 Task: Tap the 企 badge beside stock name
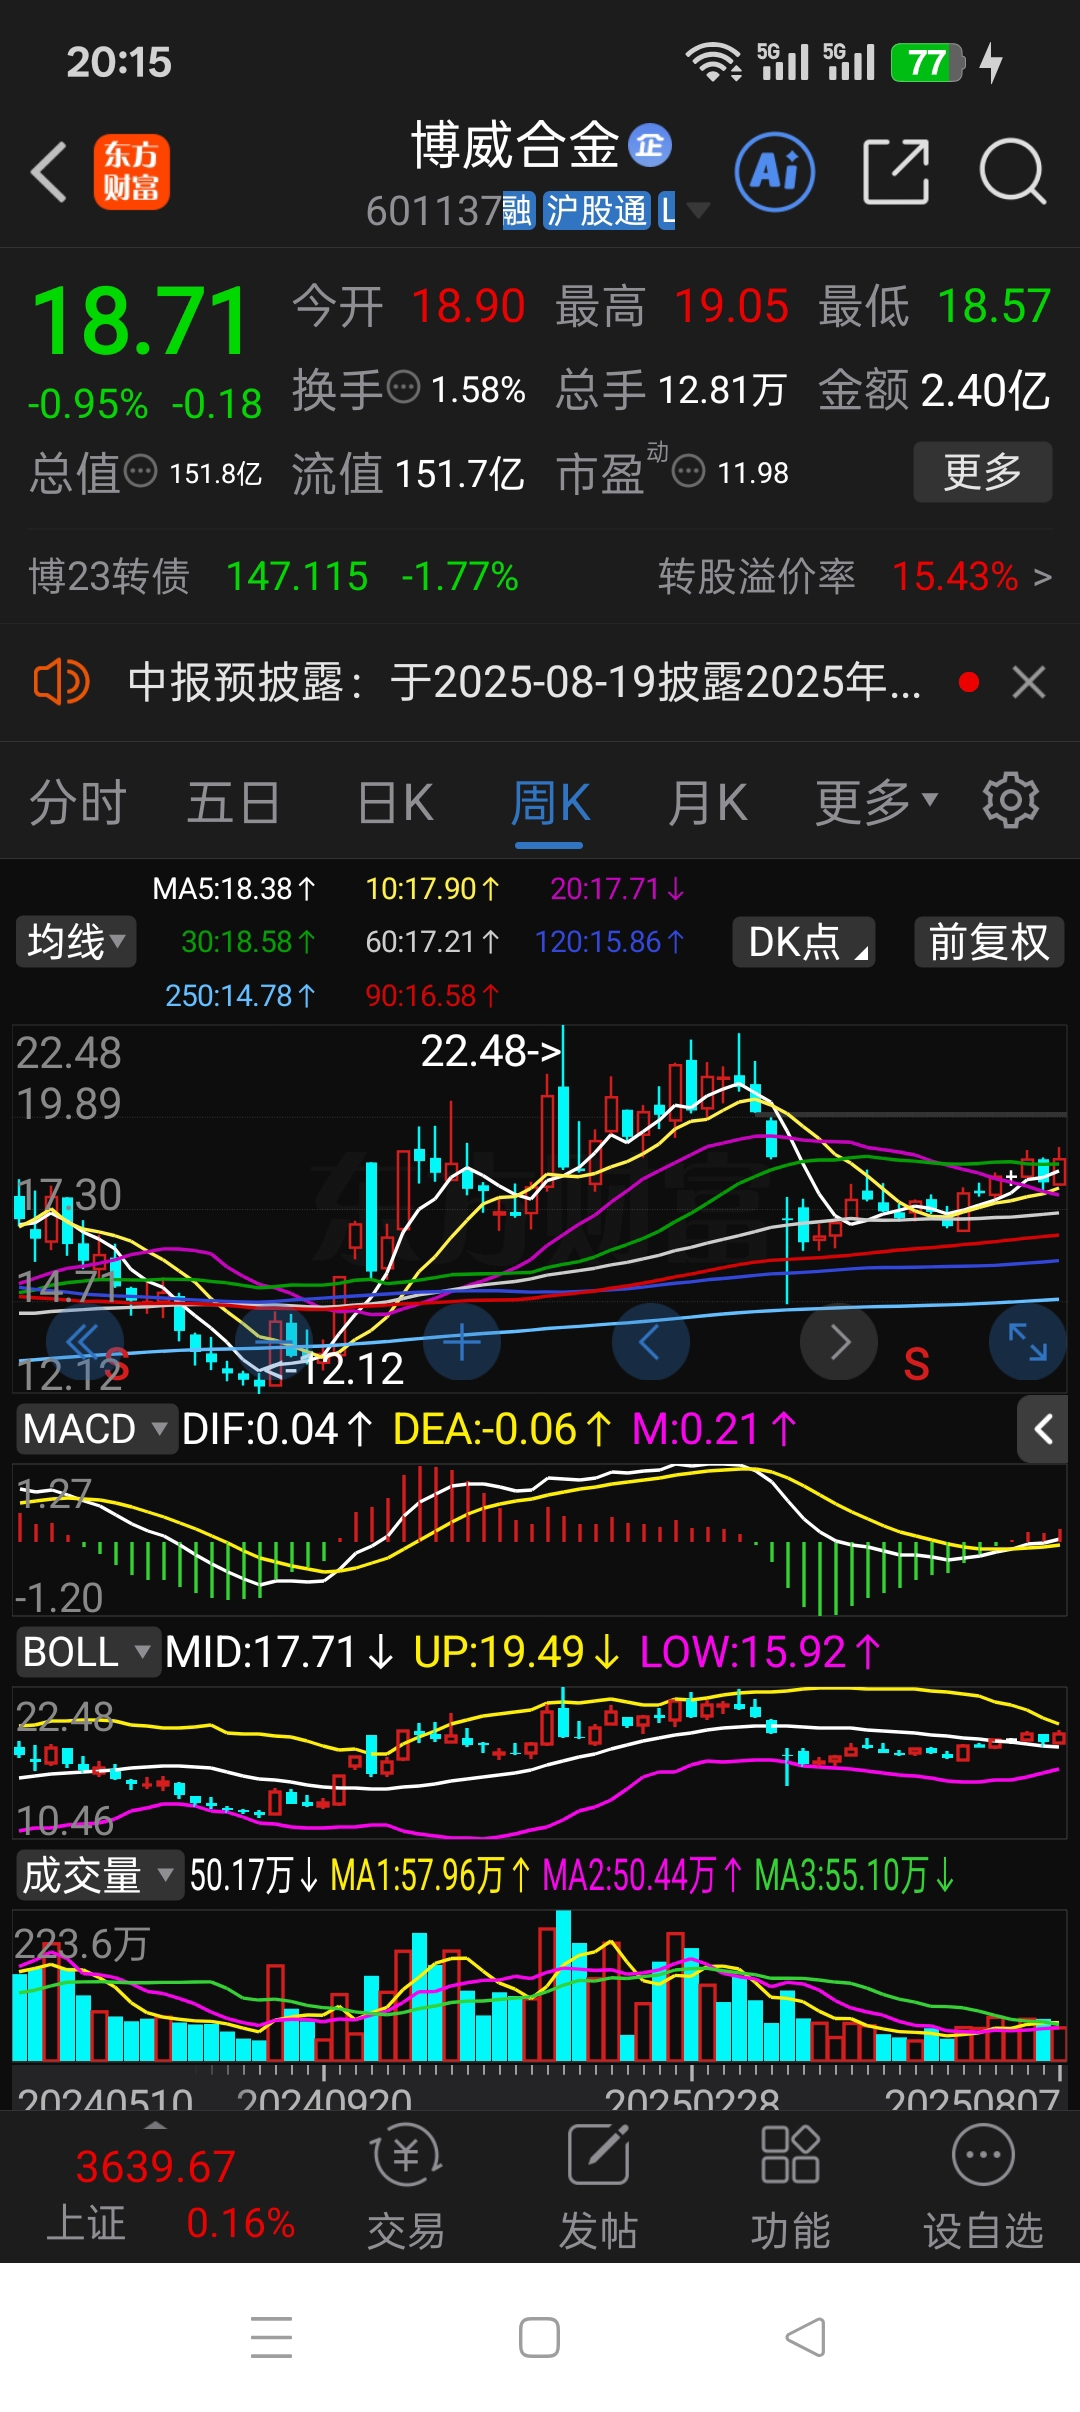650,146
